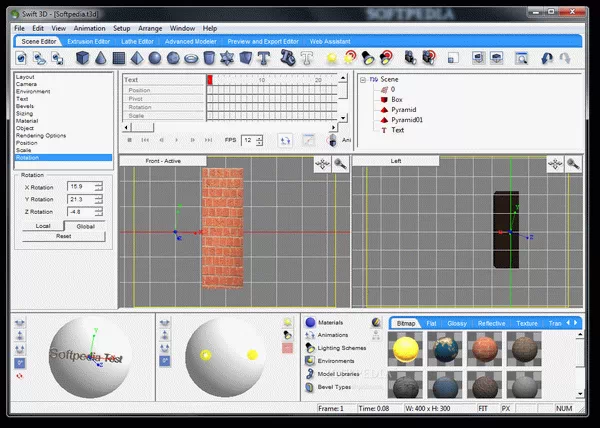Screen dimensions: 600x428
Task: Choose the Earth globe material thumbnail
Action: pyautogui.click(x=445, y=349)
